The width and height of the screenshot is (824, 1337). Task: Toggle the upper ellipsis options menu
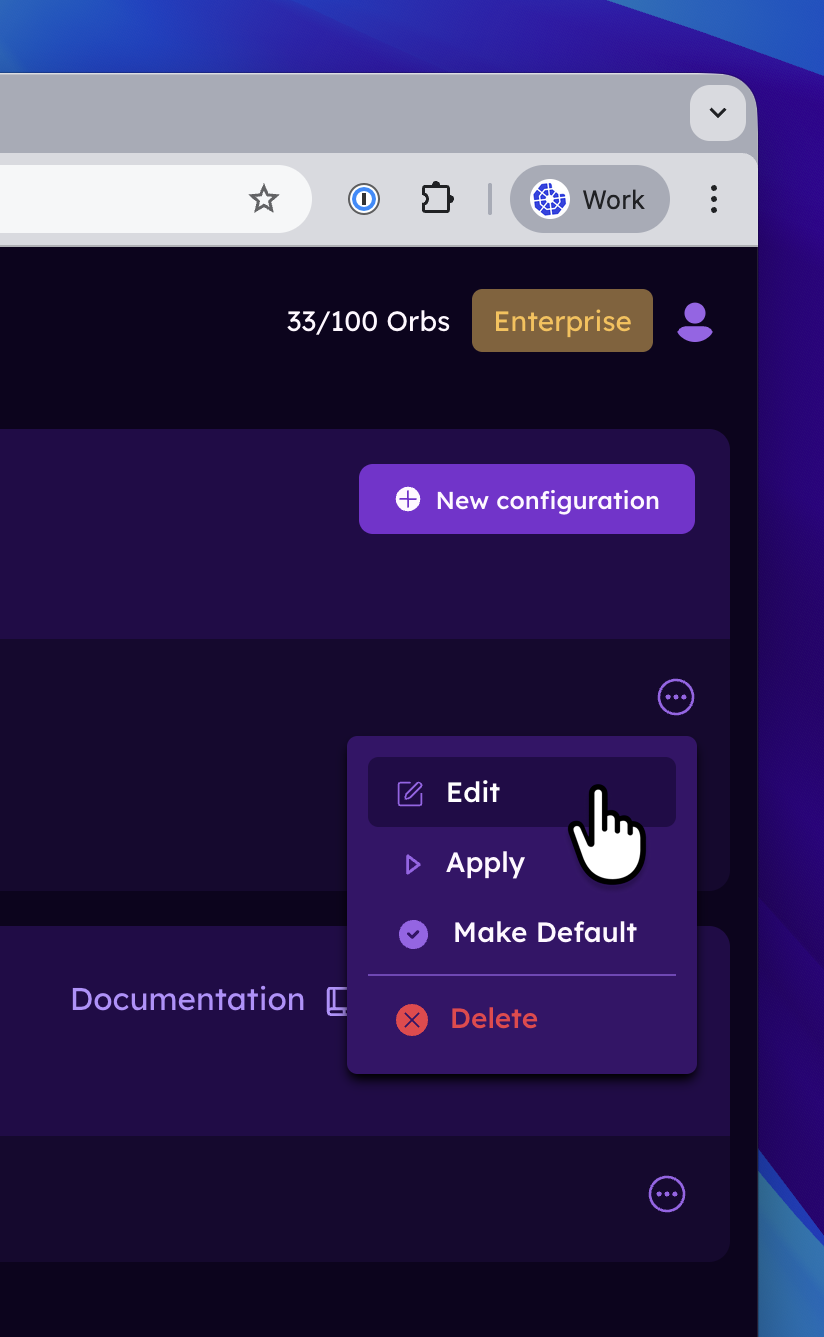676,697
